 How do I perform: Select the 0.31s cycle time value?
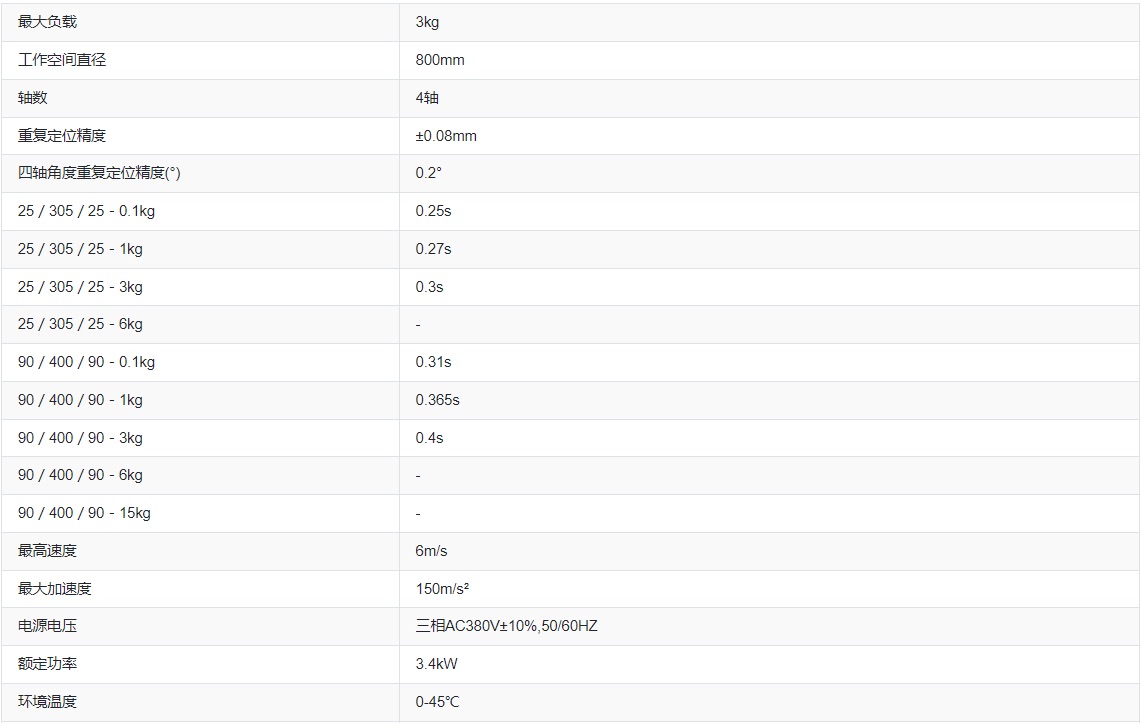click(434, 362)
